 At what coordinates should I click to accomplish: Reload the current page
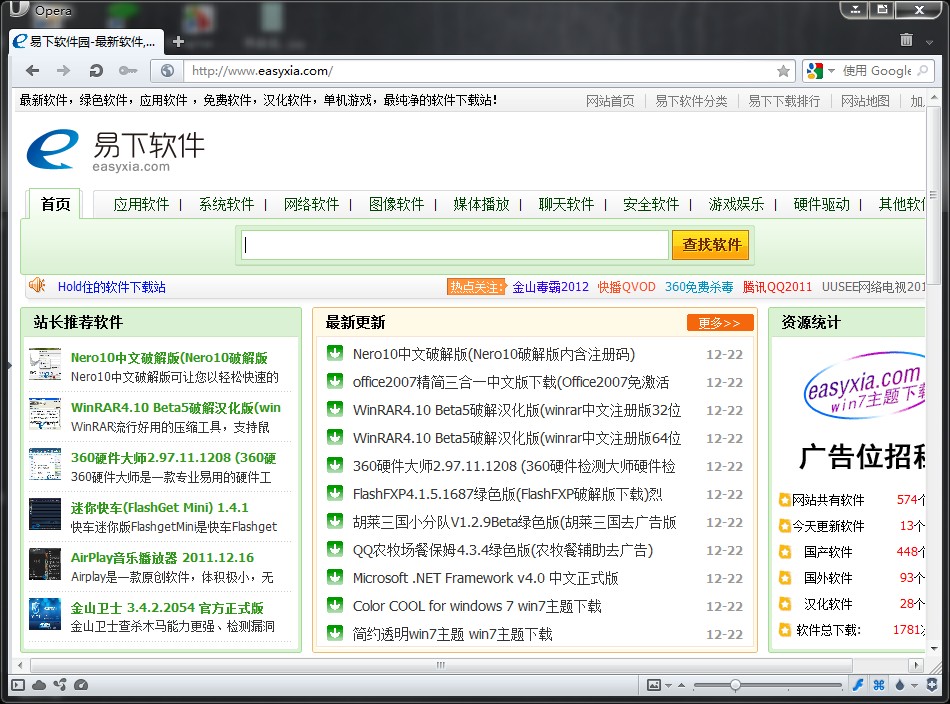[x=96, y=71]
